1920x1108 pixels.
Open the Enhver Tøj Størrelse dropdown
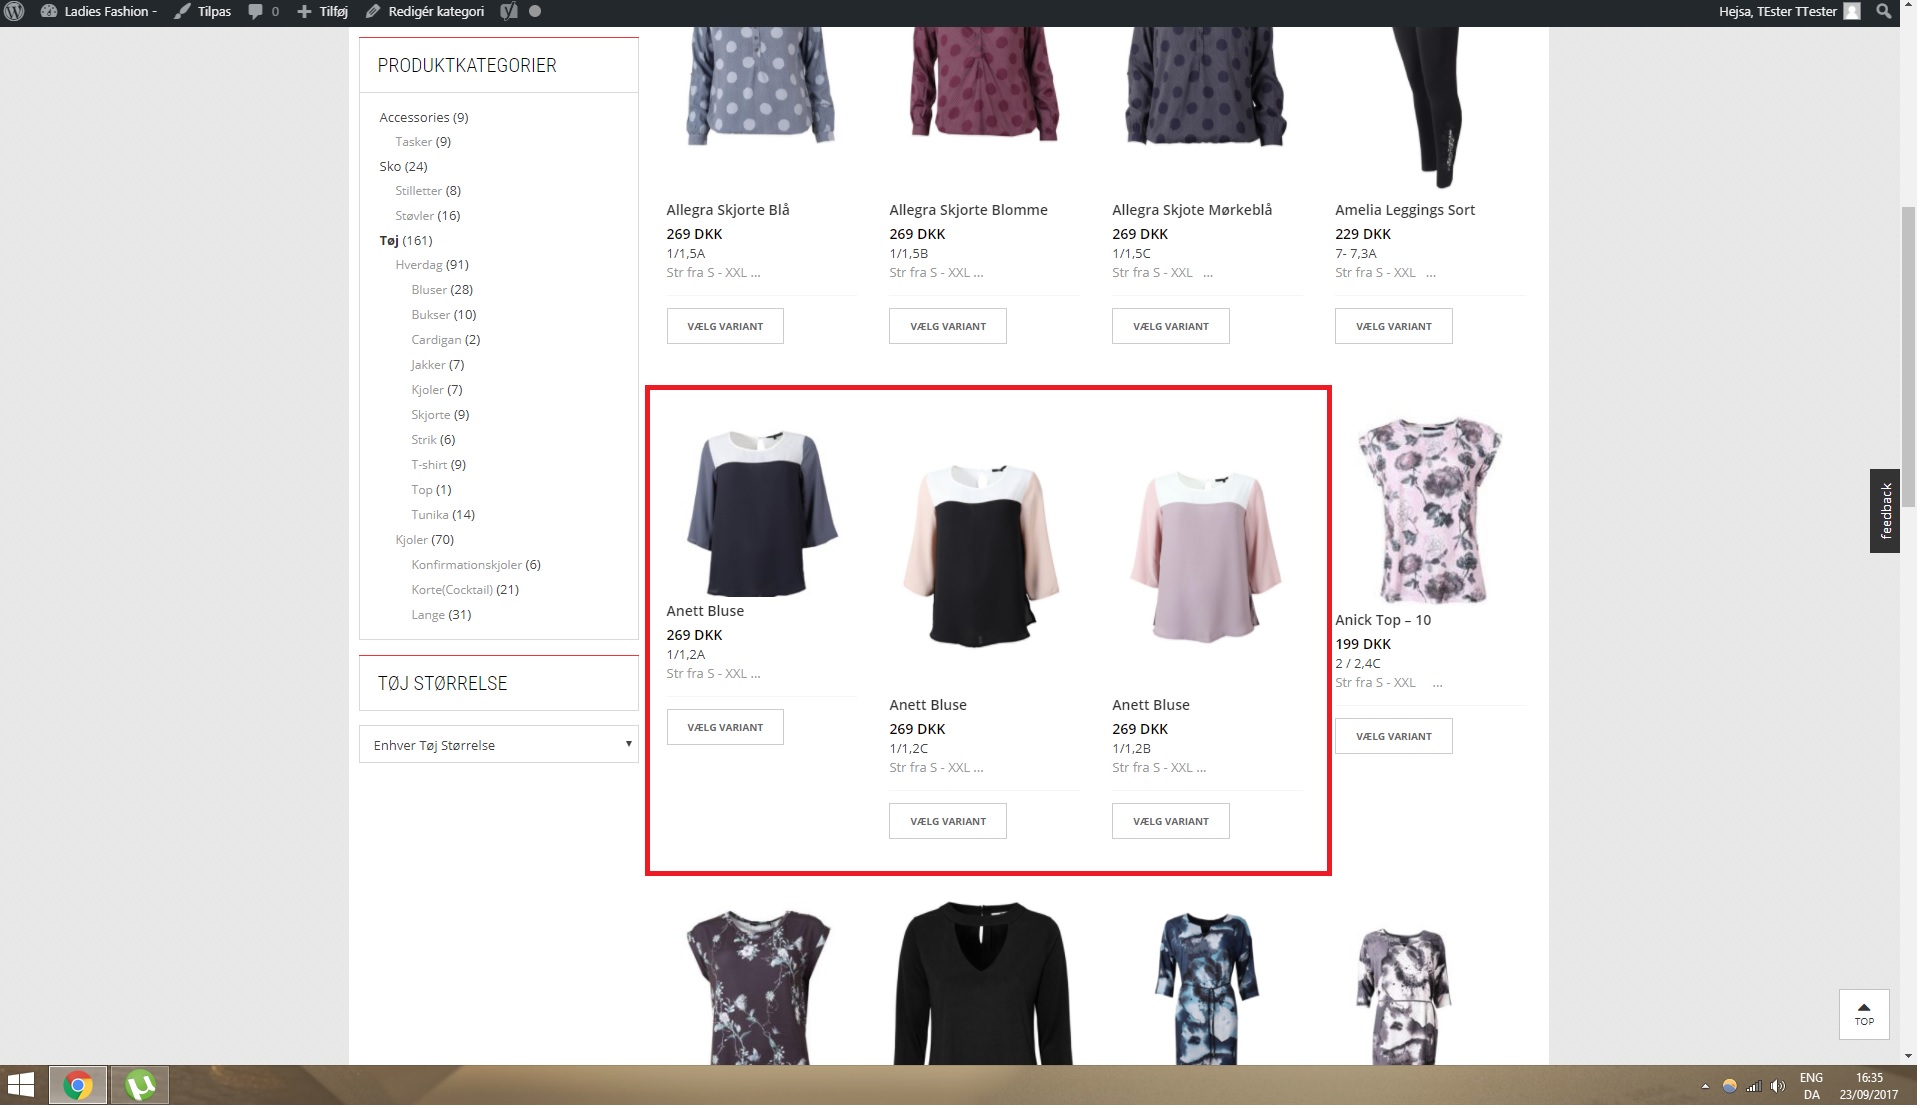pyautogui.click(x=498, y=745)
